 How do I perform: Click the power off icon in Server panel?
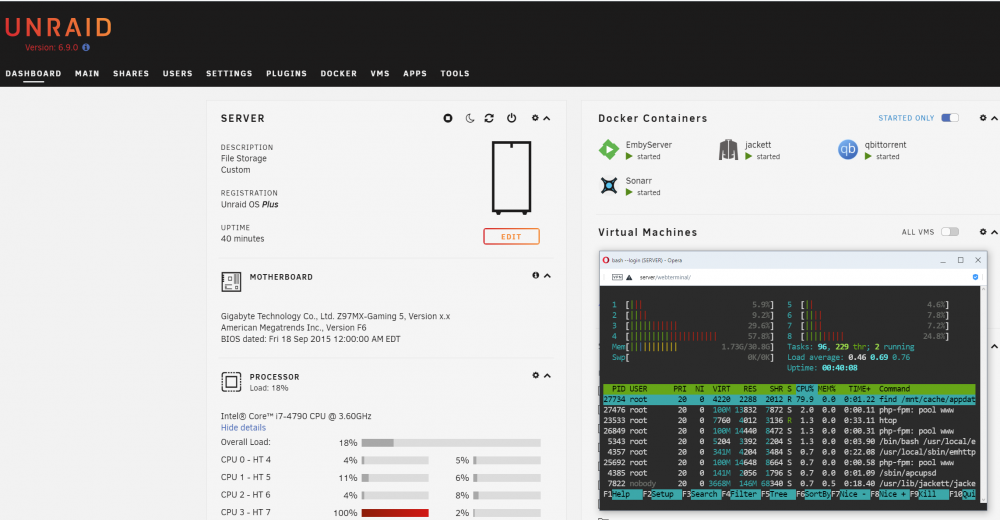[511, 118]
